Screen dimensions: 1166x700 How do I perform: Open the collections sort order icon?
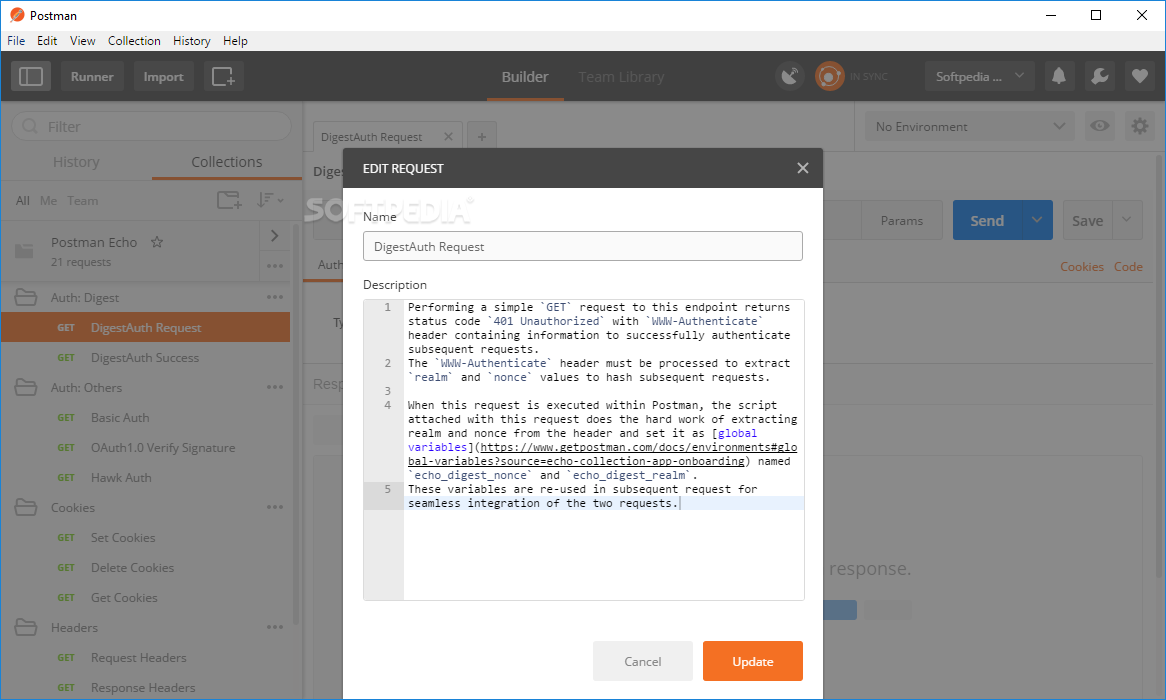click(270, 200)
